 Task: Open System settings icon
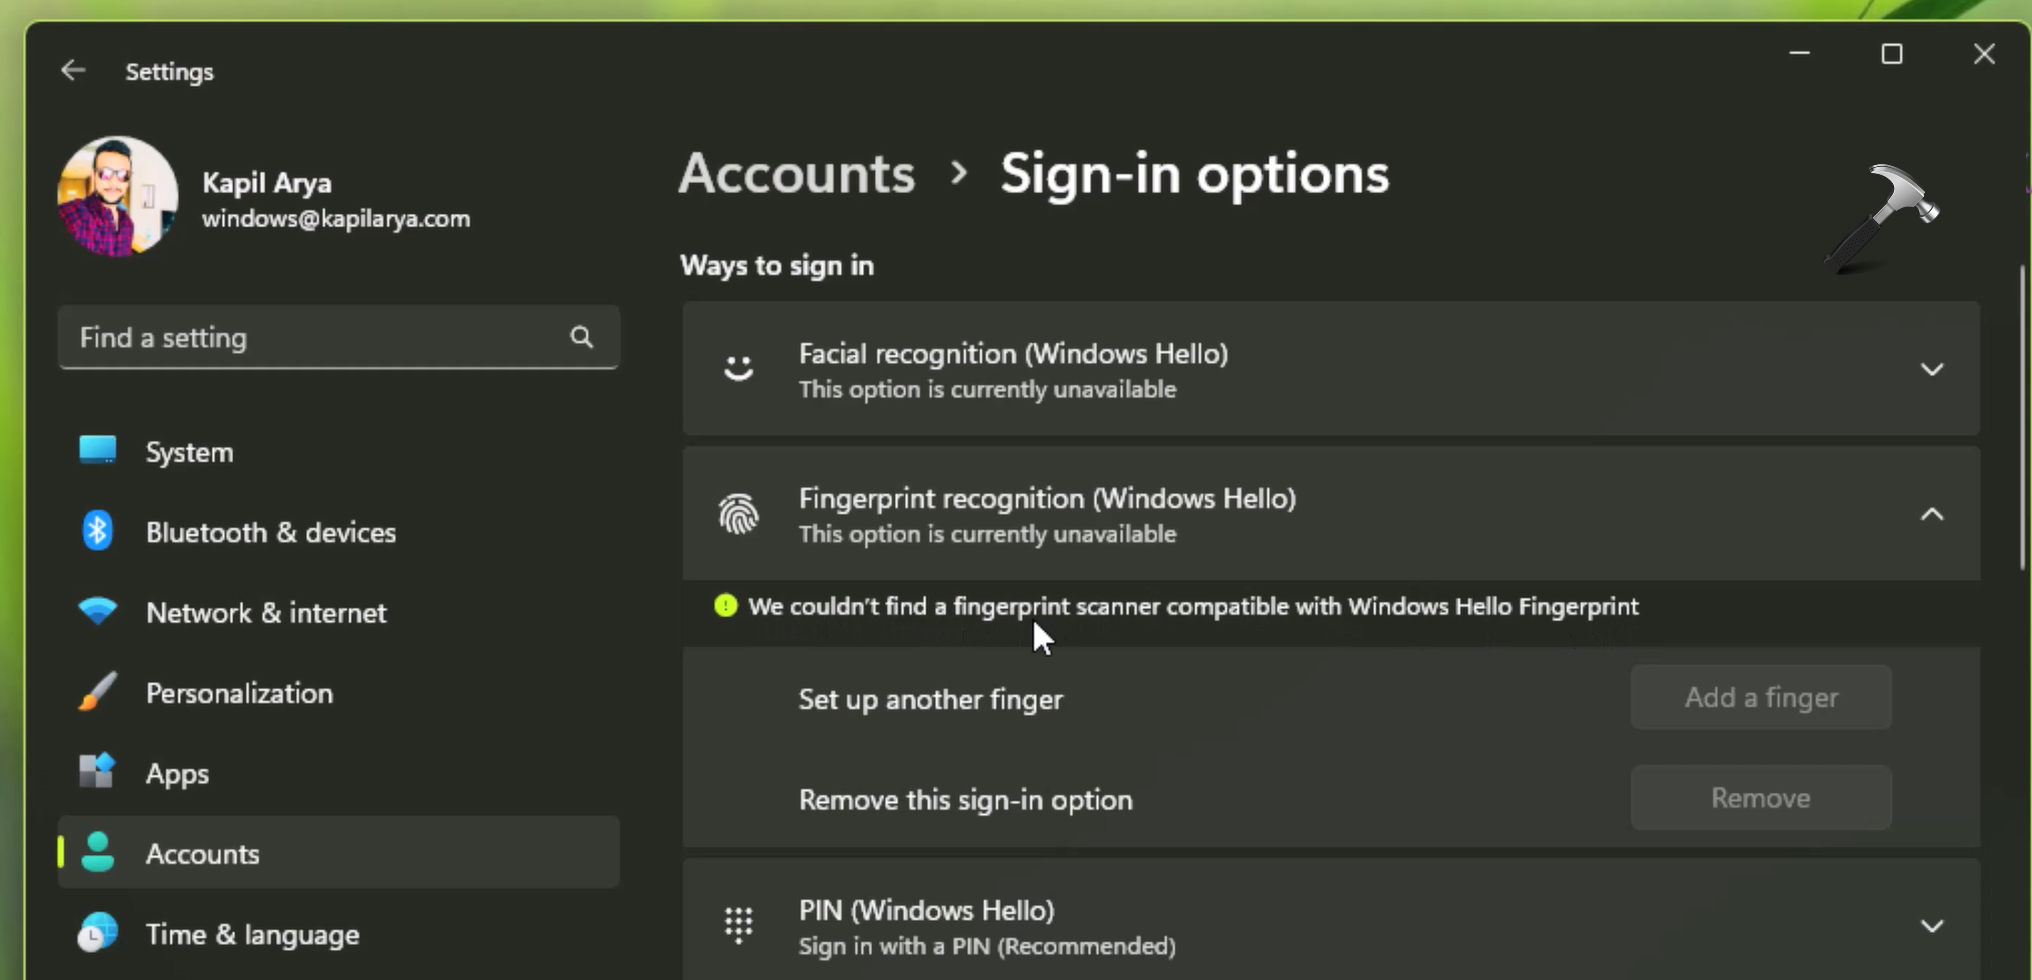(x=97, y=451)
